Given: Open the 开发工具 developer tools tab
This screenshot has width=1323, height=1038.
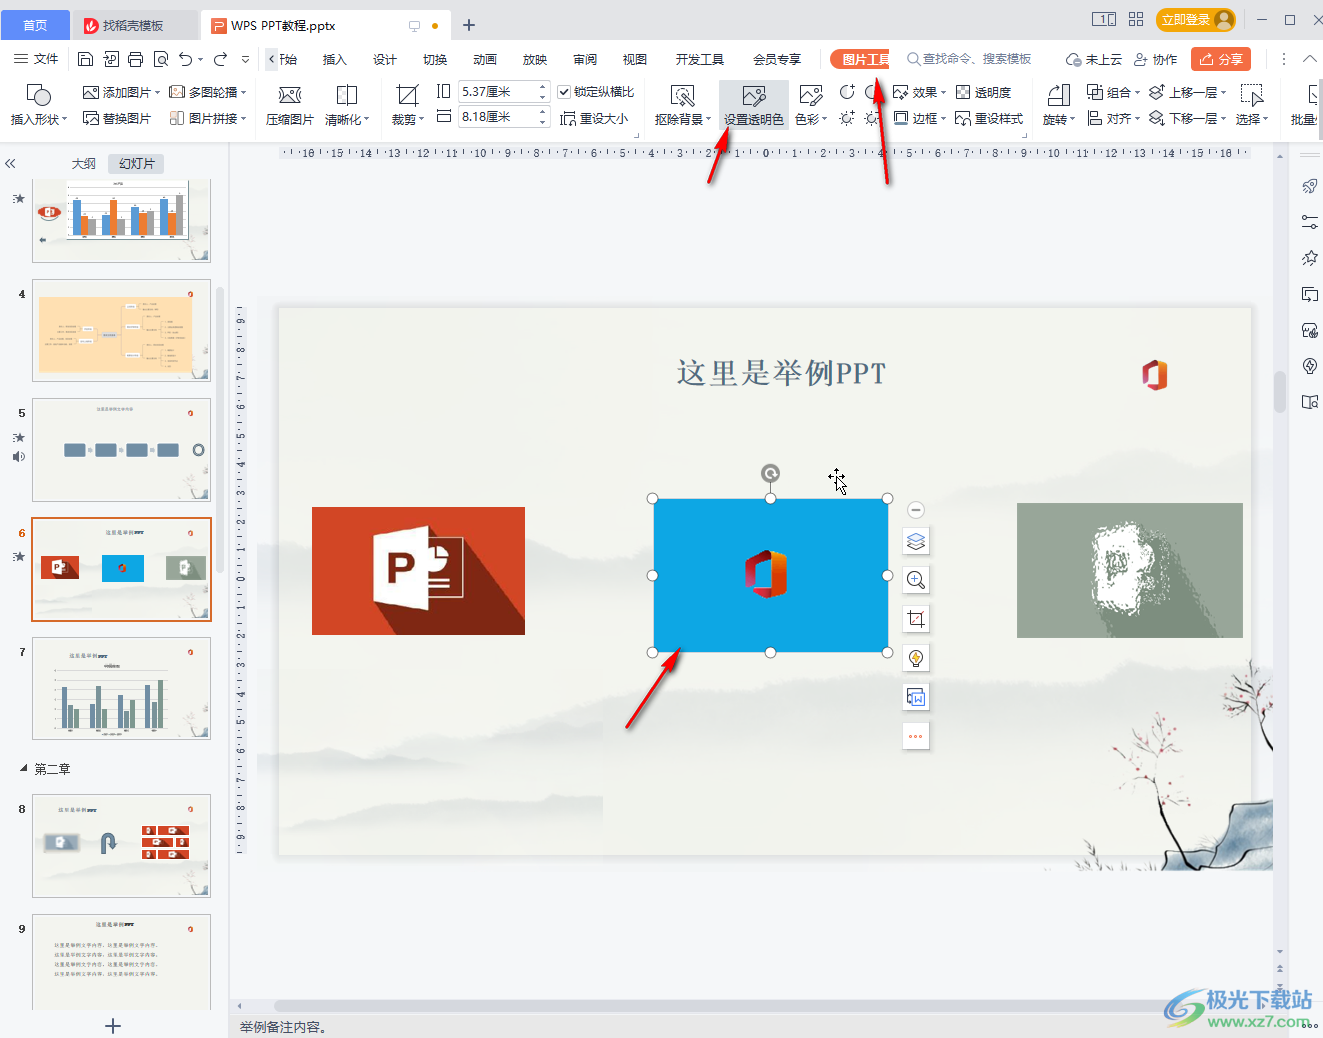Looking at the screenshot, I should [700, 59].
